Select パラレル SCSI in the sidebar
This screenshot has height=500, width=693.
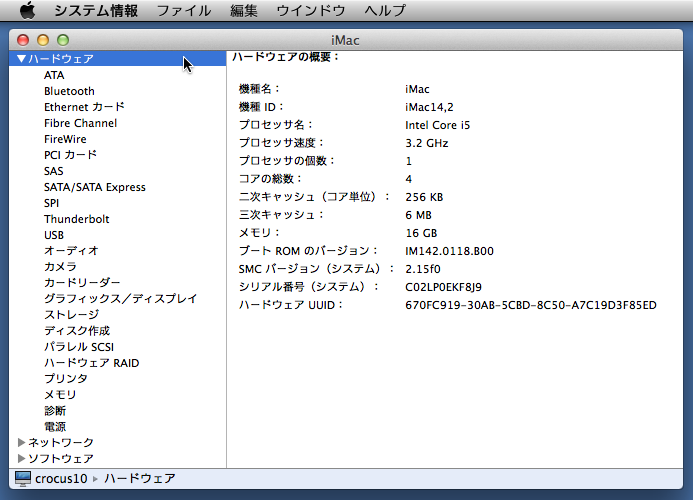[79, 347]
